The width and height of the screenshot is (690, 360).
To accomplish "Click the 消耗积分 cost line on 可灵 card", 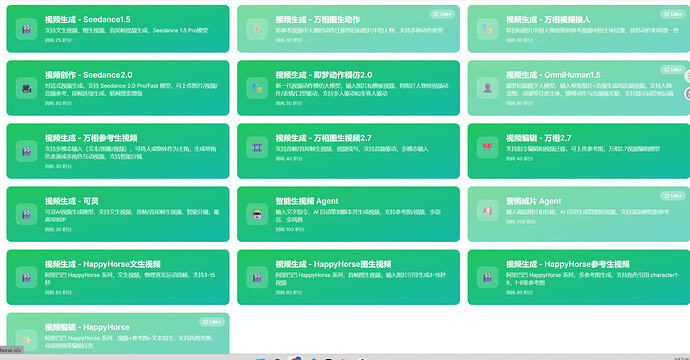I will 58,229.
